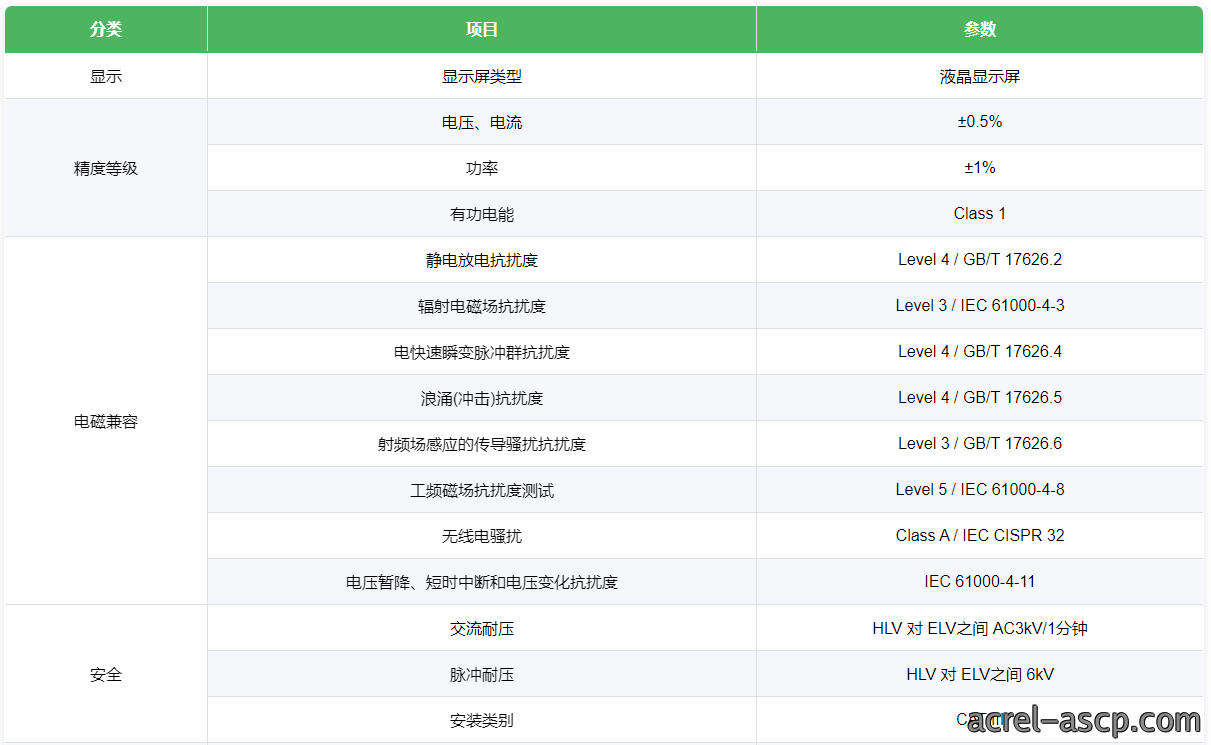
Task: Select the 交流耐压 item cell
Action: (x=482, y=628)
